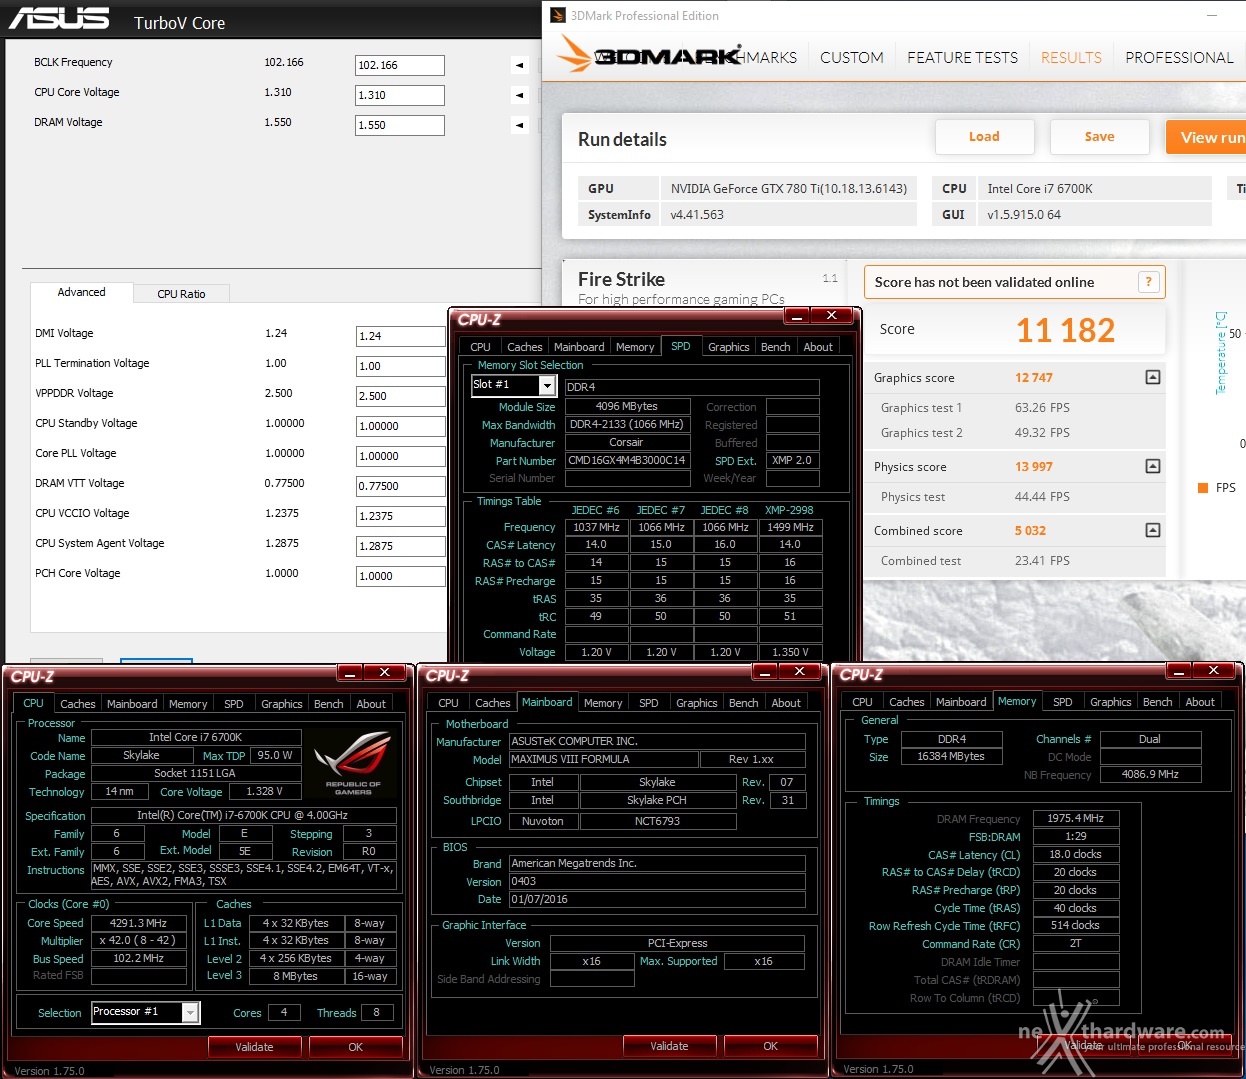Image resolution: width=1246 pixels, height=1079 pixels.
Task: Click the CPU VCCIO Voltage input field
Action: point(401,516)
